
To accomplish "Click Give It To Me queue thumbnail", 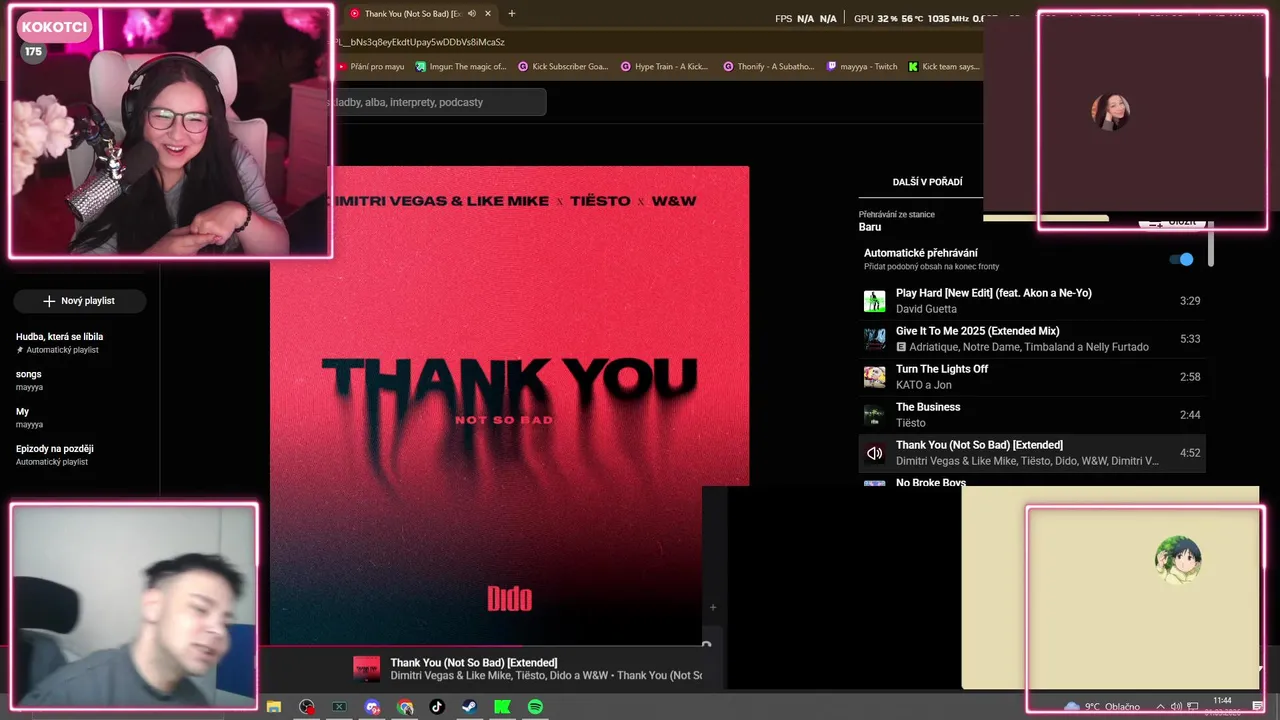I will (x=874, y=339).
